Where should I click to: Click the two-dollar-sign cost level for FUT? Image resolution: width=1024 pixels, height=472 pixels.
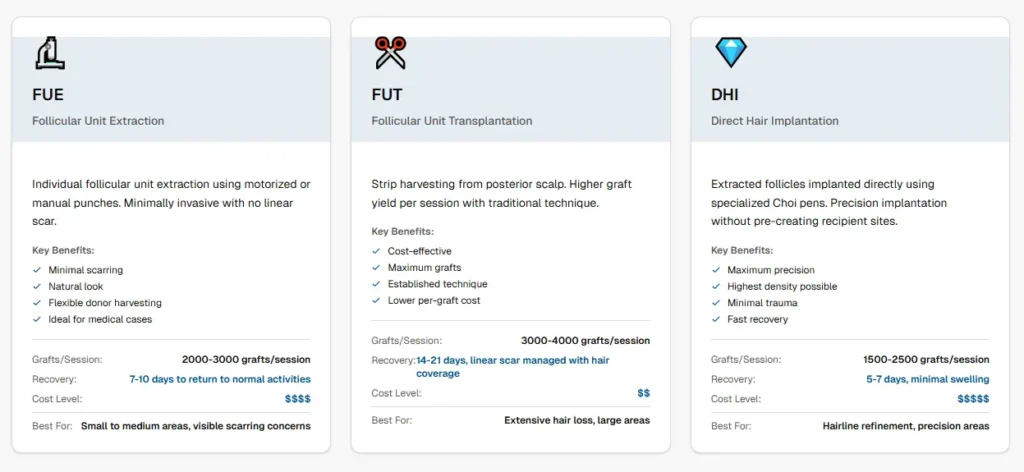tap(643, 393)
